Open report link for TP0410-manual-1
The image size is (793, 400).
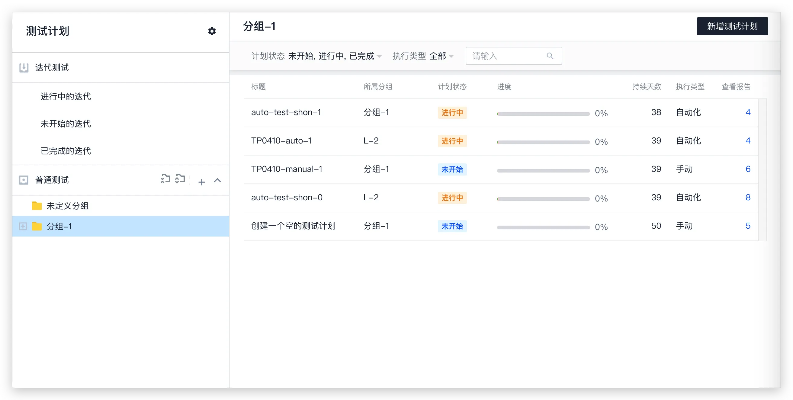(x=747, y=169)
